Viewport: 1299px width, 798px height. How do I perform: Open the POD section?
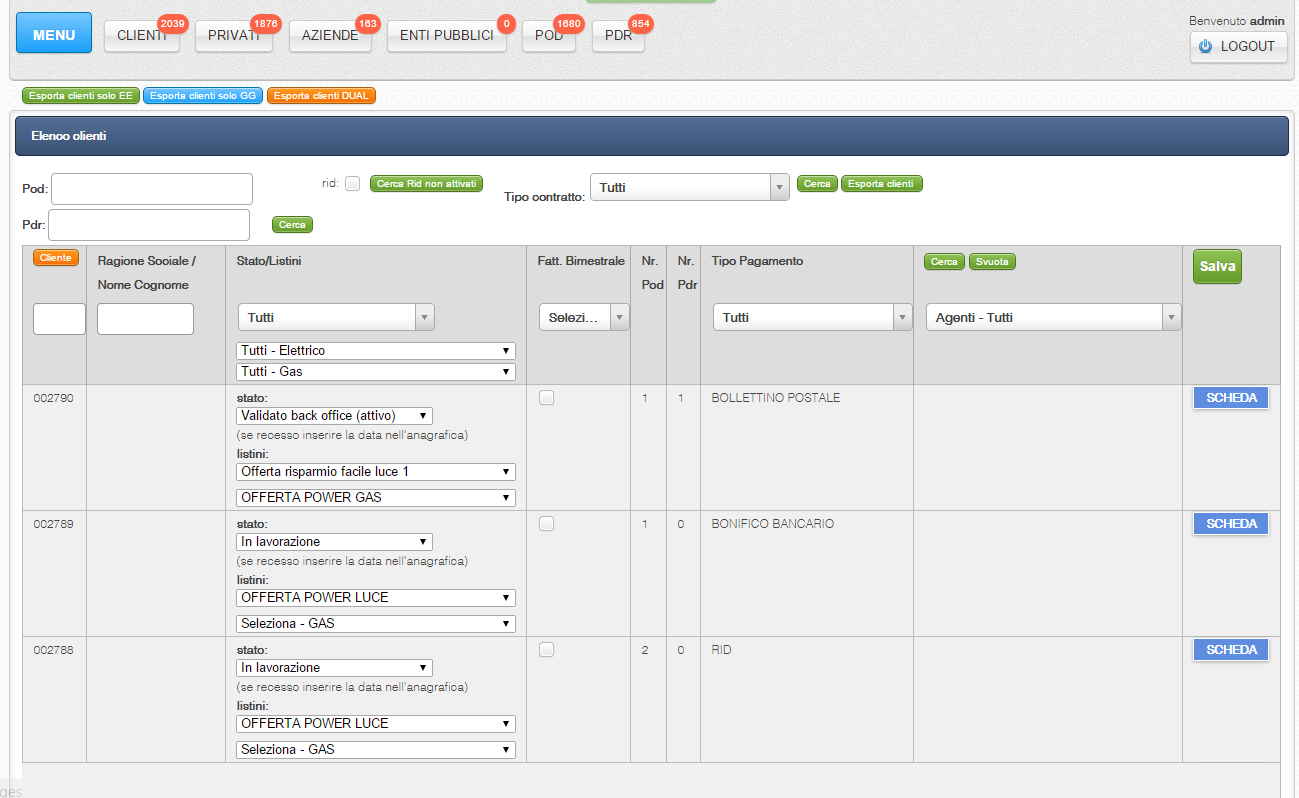click(x=549, y=36)
